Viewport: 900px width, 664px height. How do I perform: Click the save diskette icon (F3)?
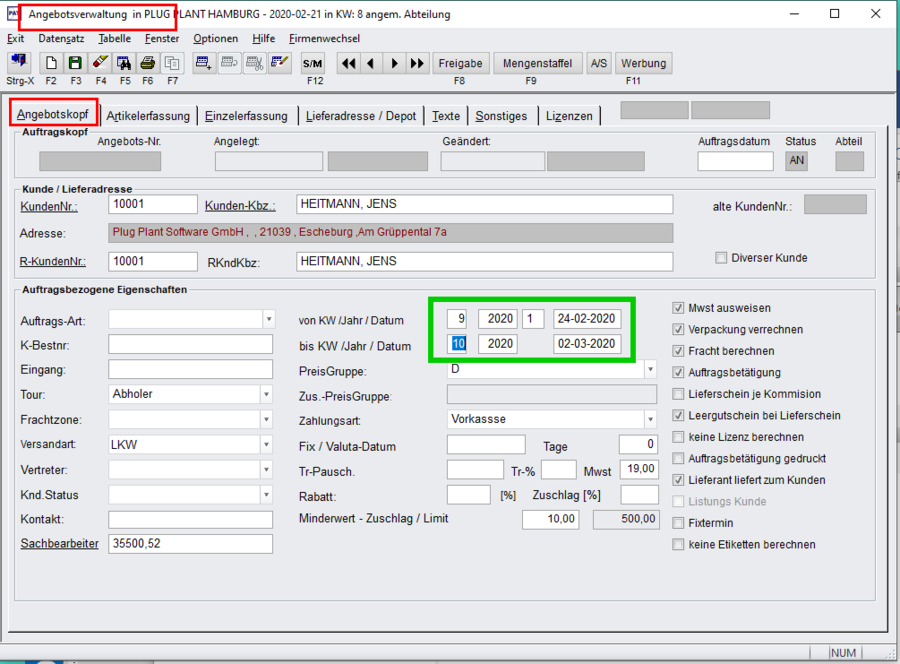click(x=75, y=63)
